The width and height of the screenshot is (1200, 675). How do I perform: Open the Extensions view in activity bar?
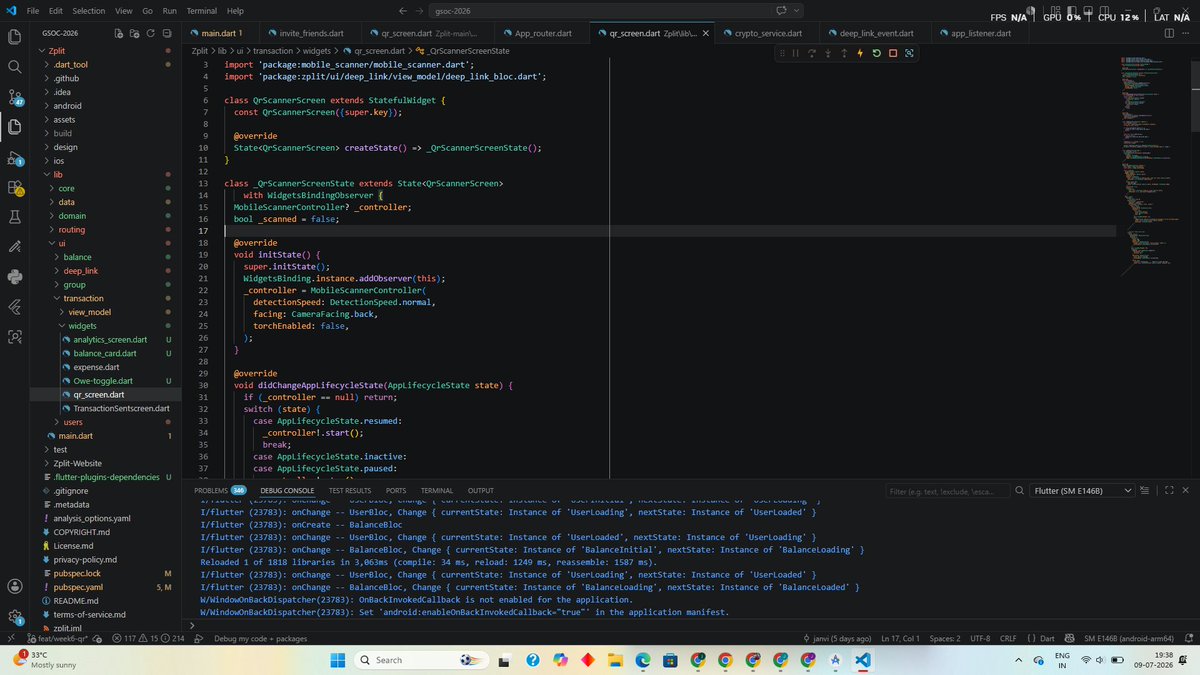pyautogui.click(x=15, y=187)
